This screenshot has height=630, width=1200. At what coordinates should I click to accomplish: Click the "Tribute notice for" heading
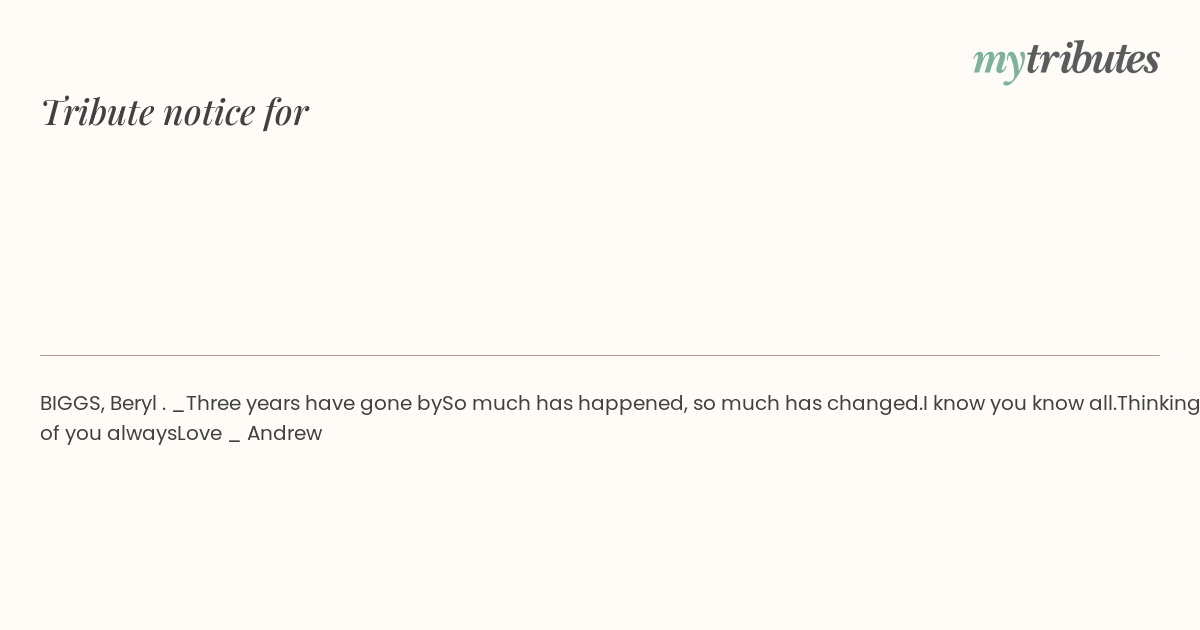(x=175, y=111)
